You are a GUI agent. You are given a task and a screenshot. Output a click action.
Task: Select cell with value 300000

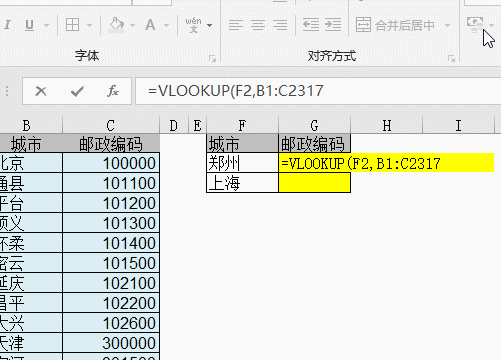pos(111,343)
